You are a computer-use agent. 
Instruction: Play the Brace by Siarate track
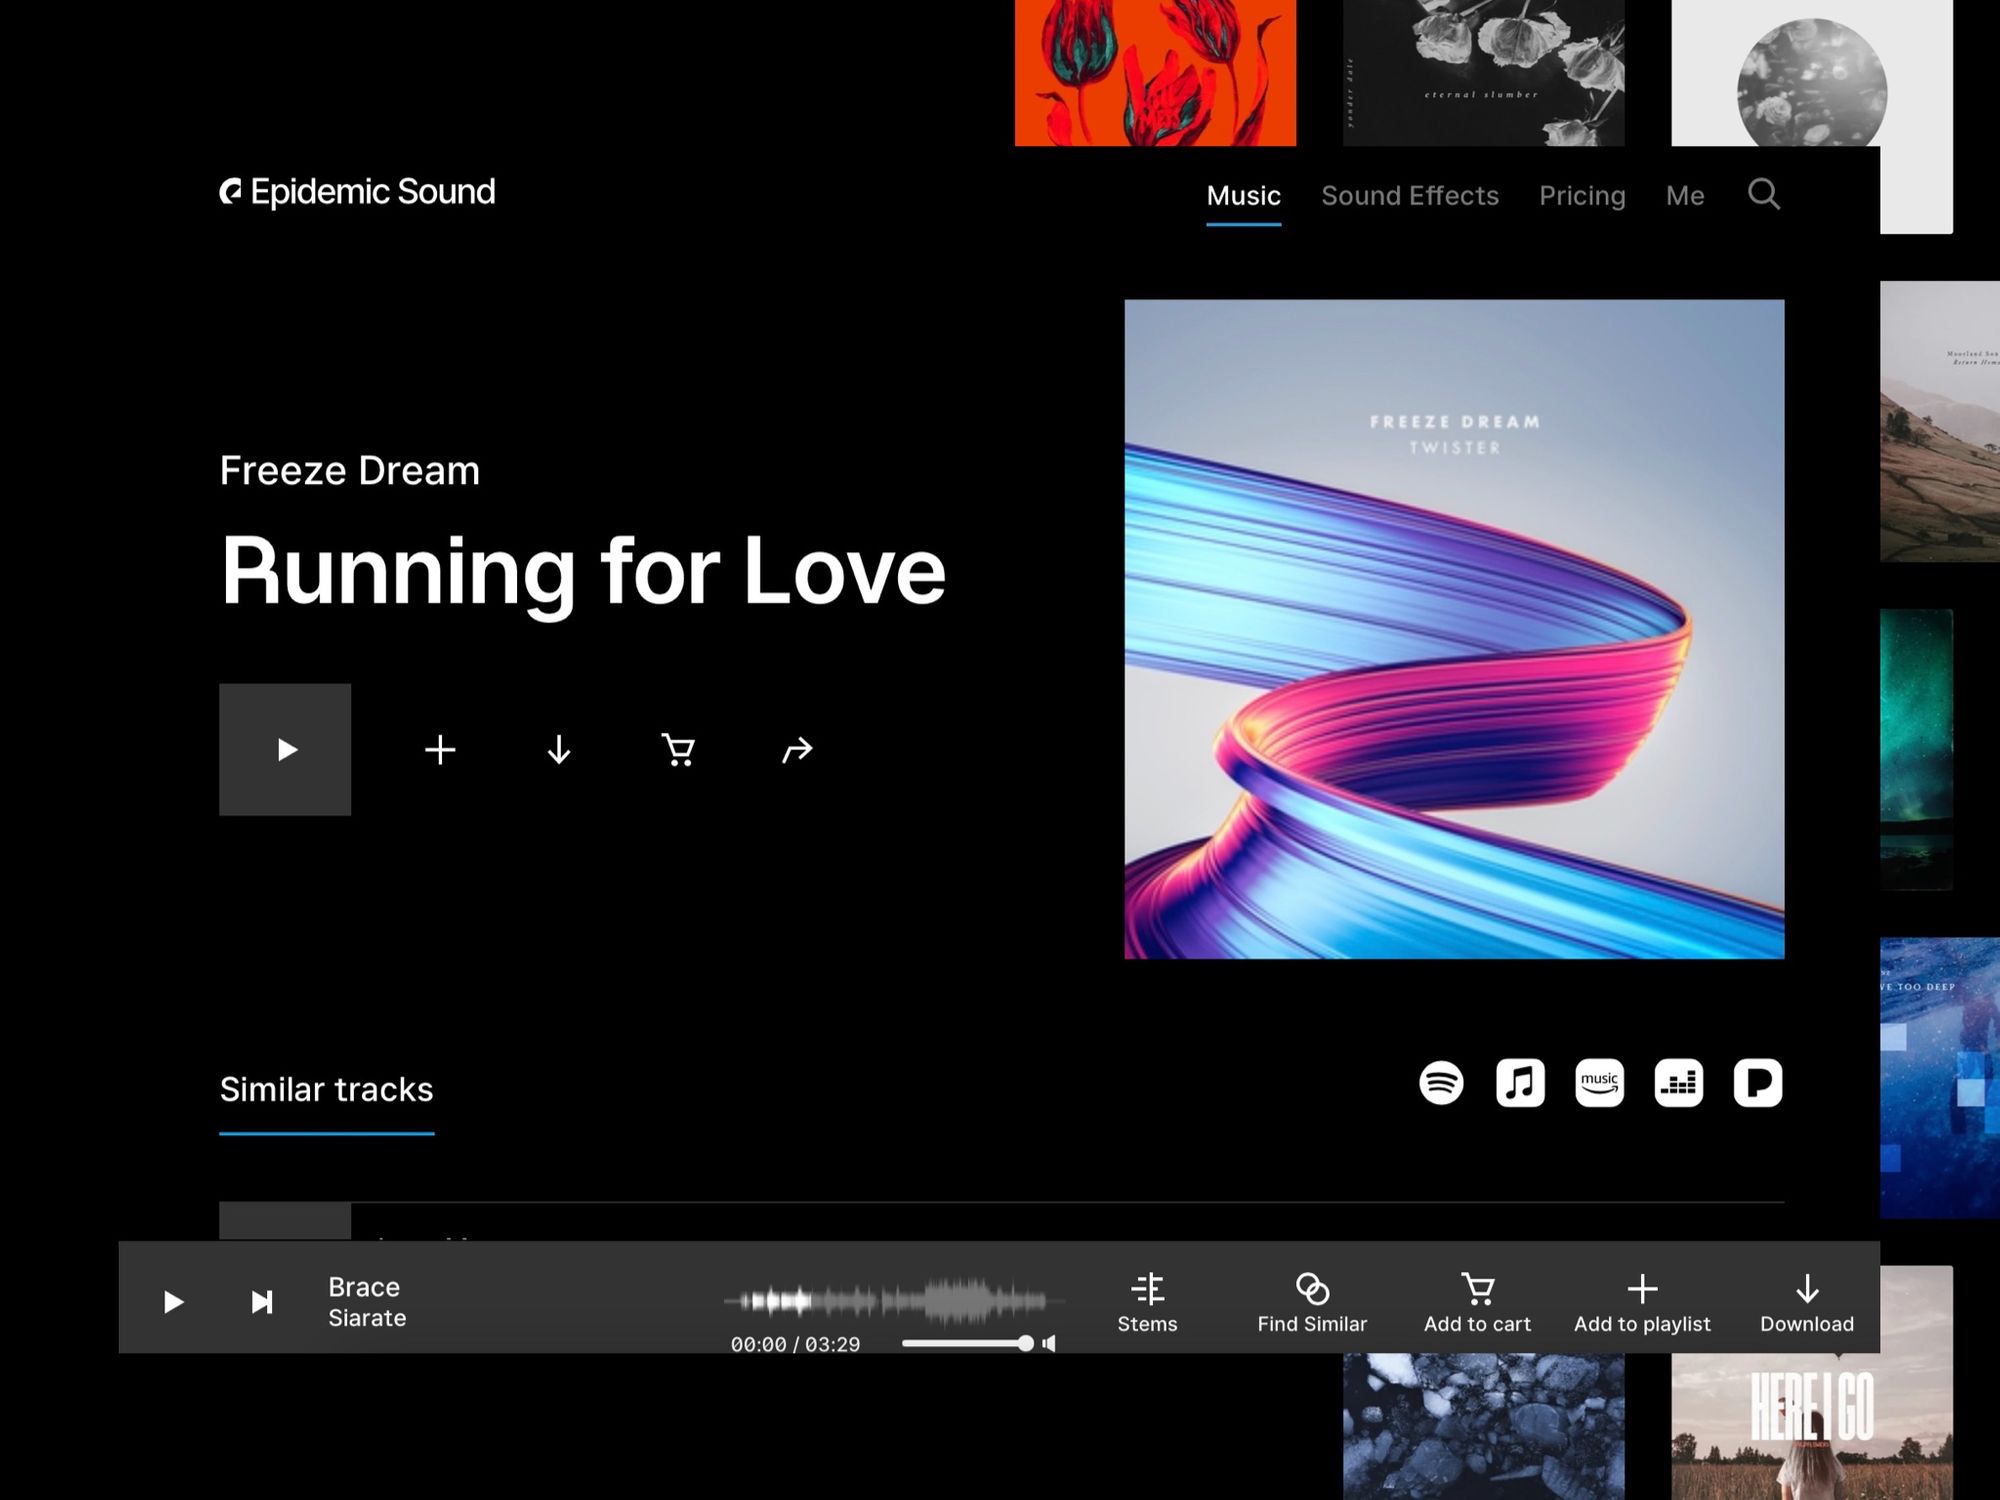coord(173,1301)
